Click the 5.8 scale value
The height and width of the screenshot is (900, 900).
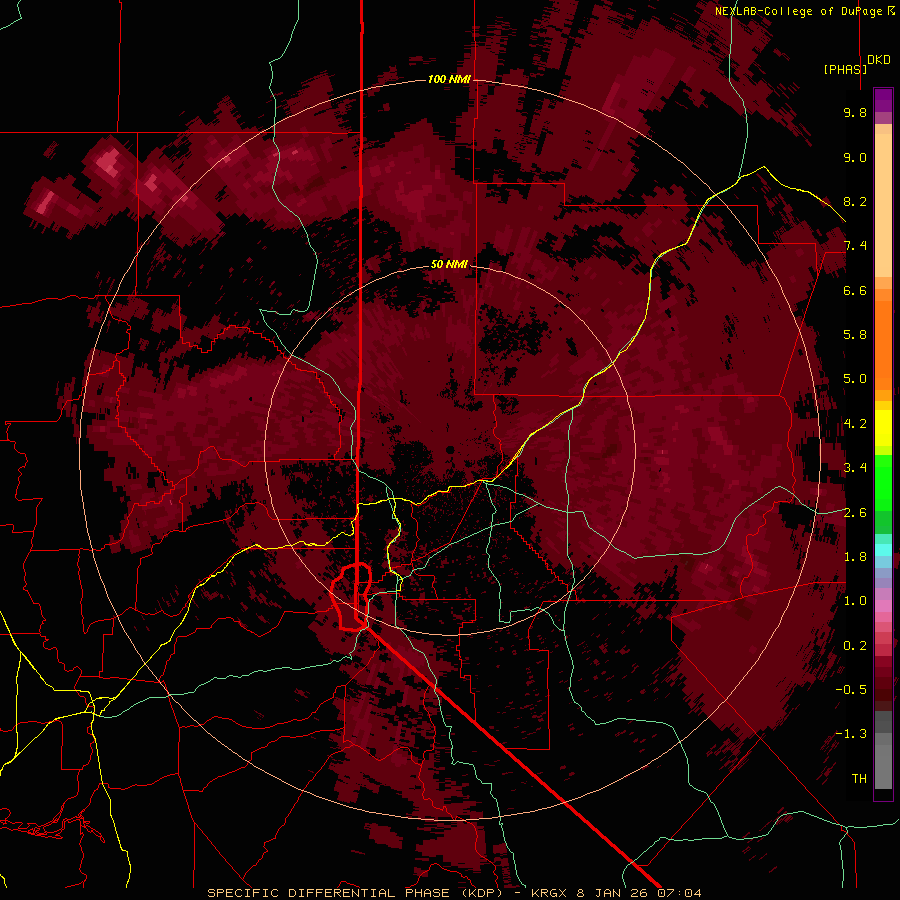[855, 335]
